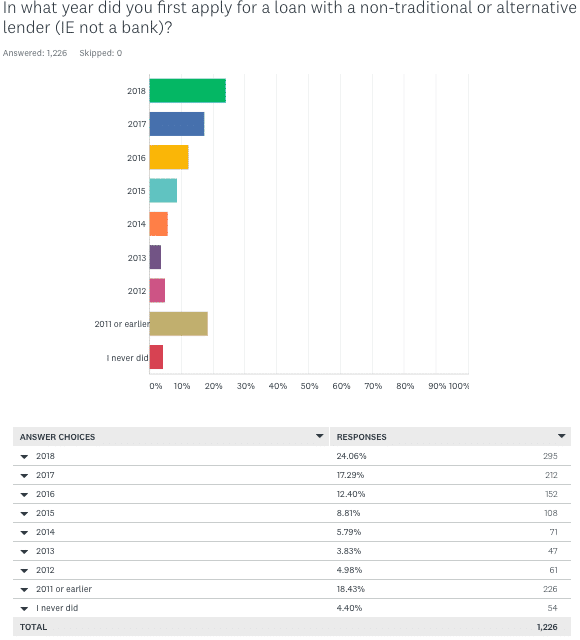This screenshot has height=640, width=580.
Task: Expand the 2016 answer row arrow
Action: [24, 495]
